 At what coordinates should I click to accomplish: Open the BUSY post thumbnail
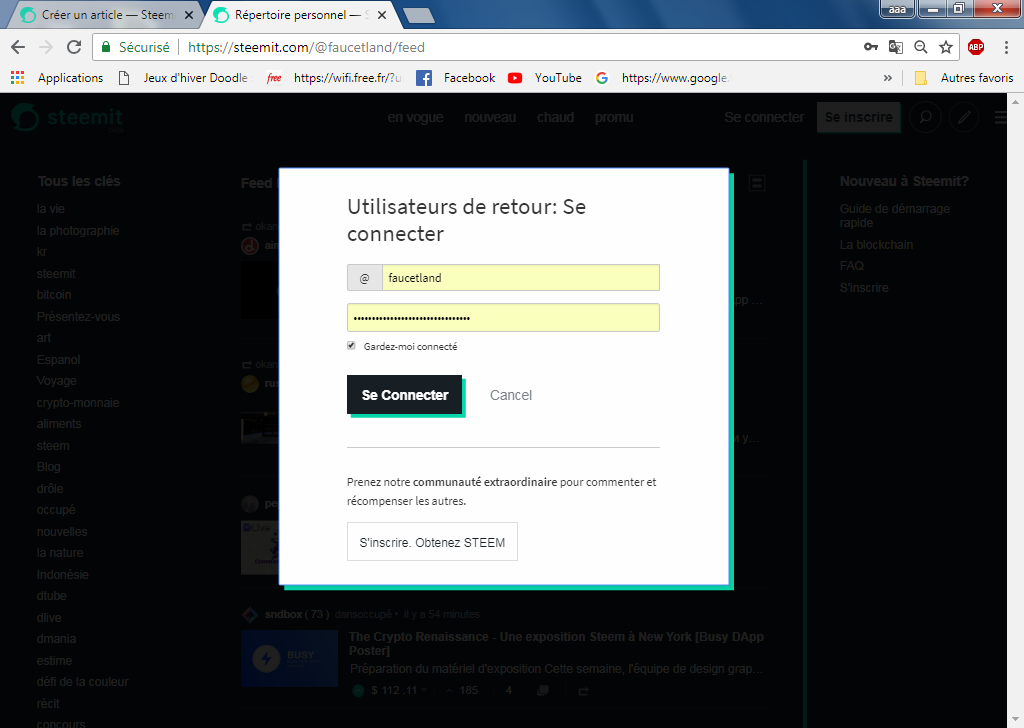(x=289, y=658)
